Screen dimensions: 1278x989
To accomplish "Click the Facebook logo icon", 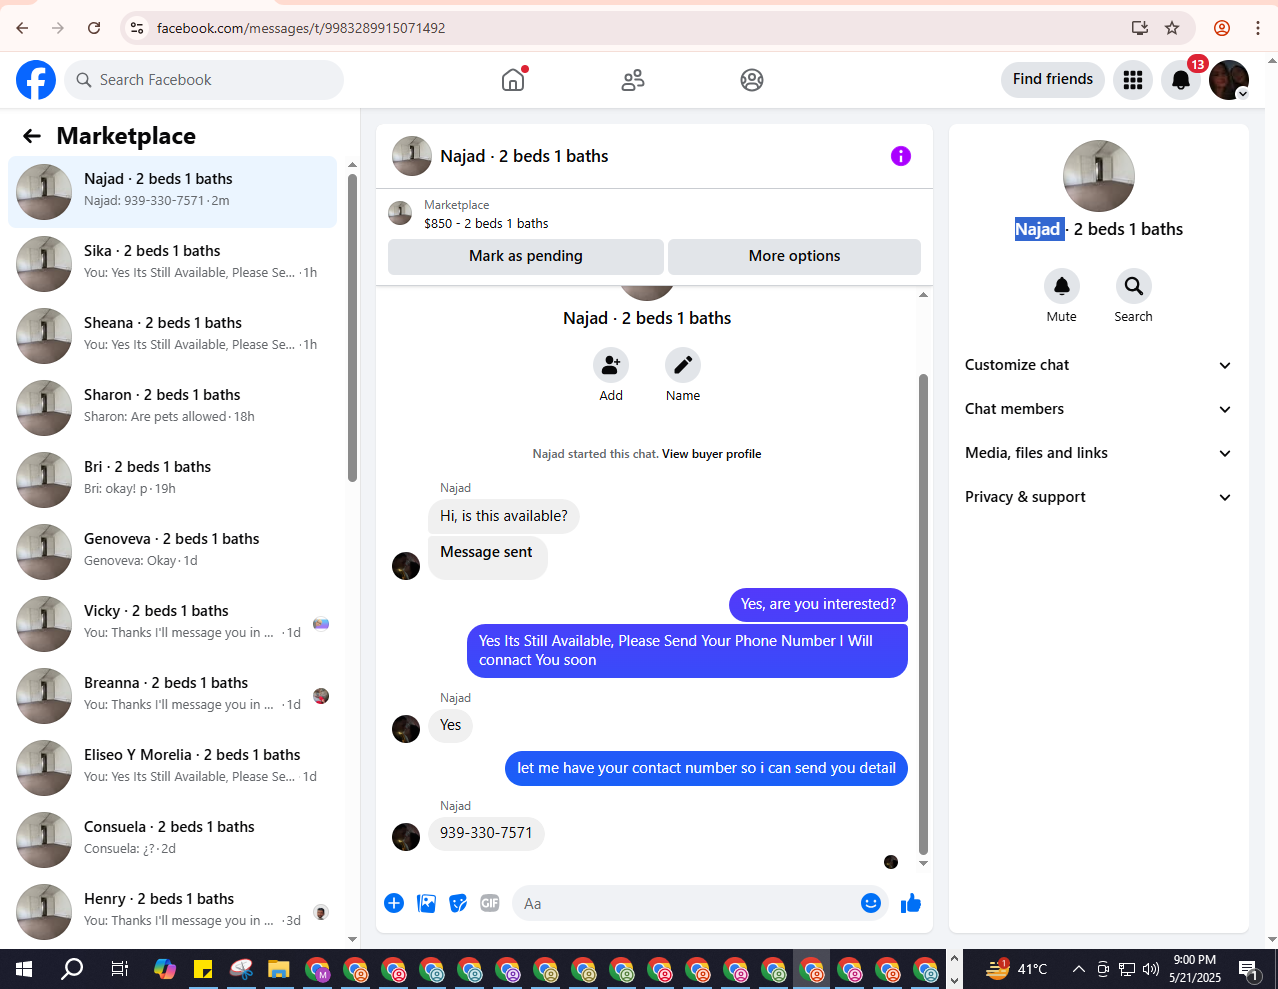I will [36, 80].
